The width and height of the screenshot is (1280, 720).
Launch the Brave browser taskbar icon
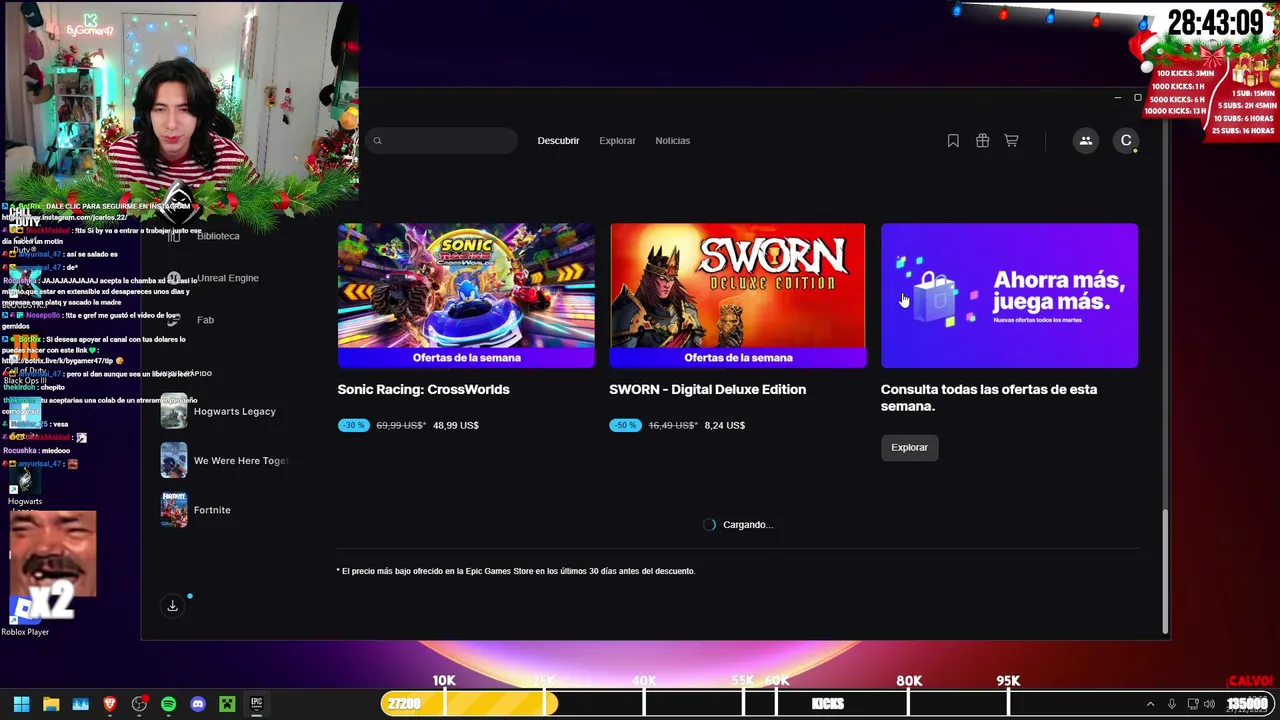(x=110, y=704)
